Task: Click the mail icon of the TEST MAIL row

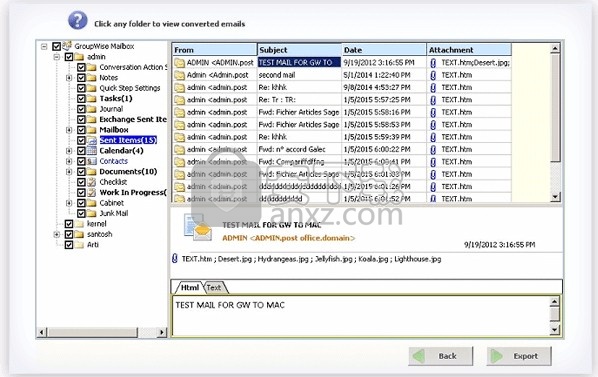Action: point(180,63)
